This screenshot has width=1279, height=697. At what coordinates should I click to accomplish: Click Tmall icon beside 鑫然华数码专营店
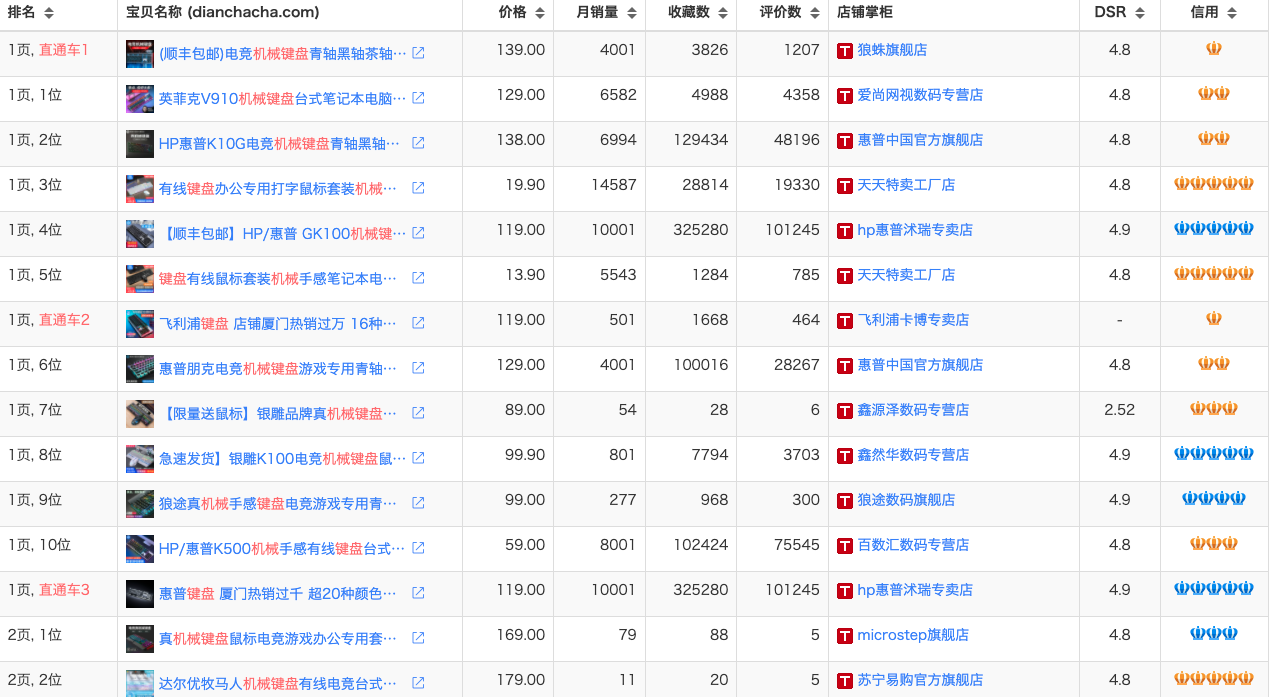[x=845, y=456]
